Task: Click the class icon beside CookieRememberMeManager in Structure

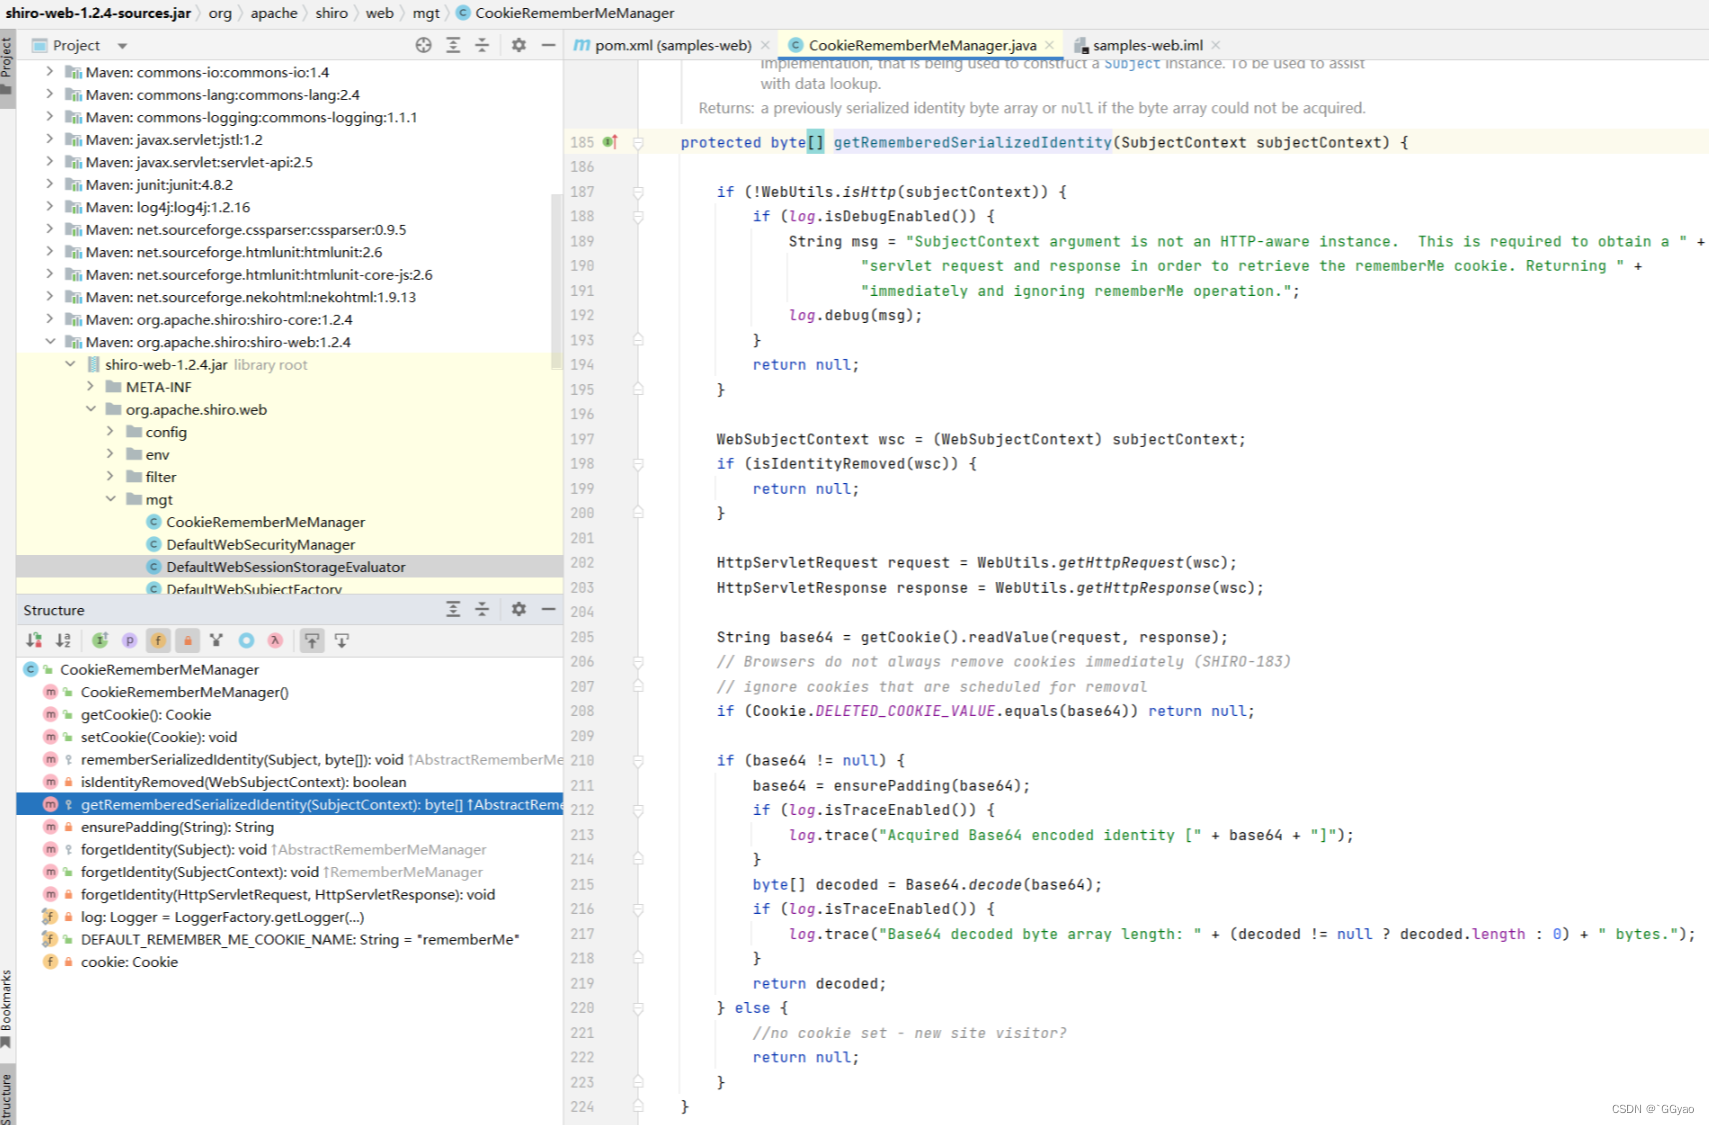Action: (31, 669)
